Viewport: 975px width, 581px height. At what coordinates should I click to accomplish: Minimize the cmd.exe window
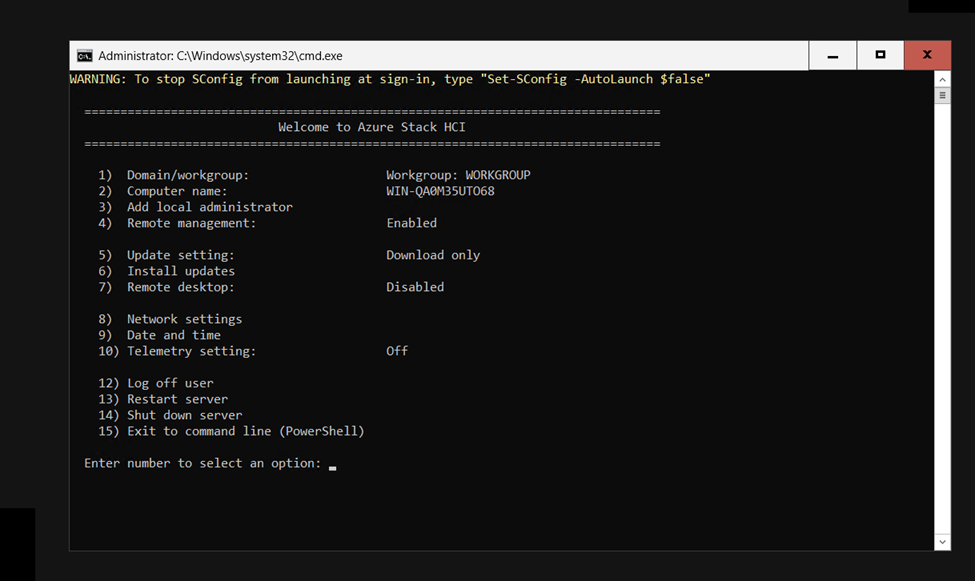[833, 55]
